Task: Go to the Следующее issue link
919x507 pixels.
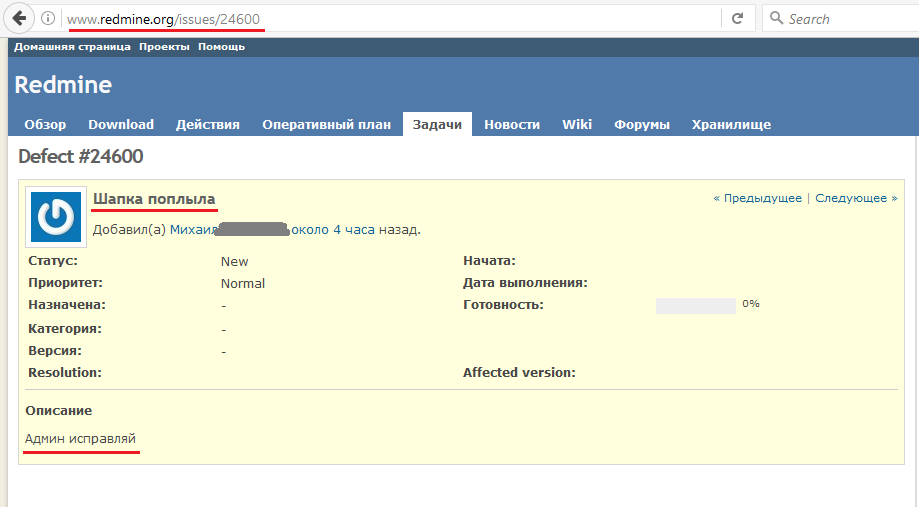Action: [x=856, y=198]
